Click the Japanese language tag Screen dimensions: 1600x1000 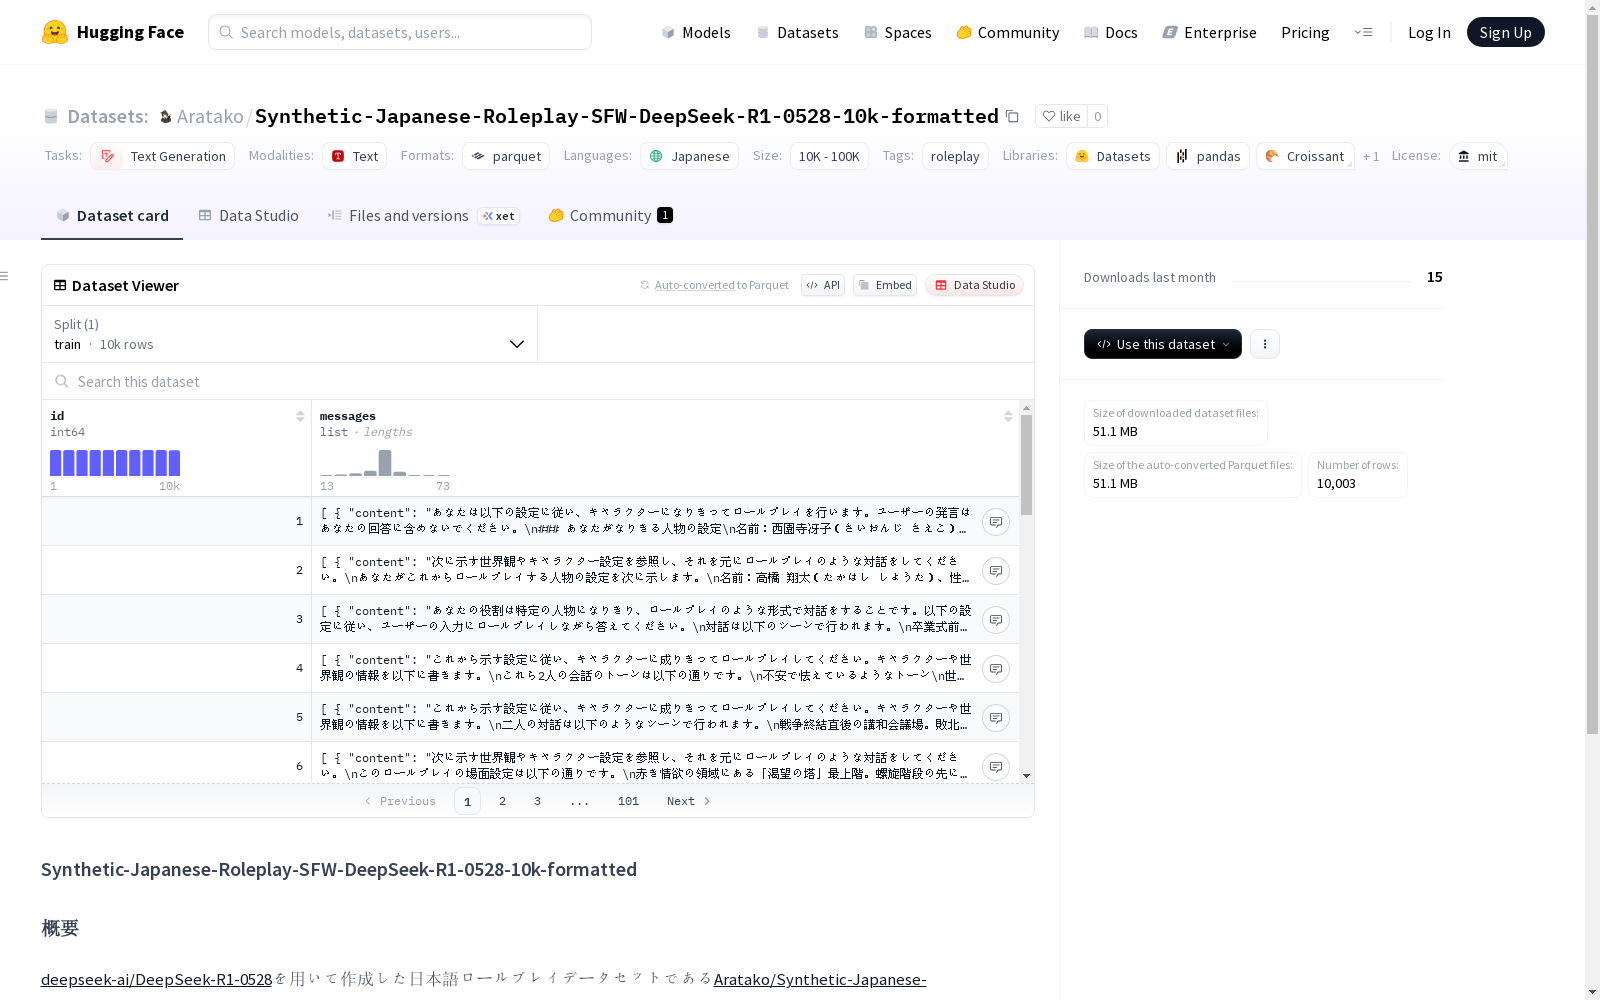coord(690,156)
